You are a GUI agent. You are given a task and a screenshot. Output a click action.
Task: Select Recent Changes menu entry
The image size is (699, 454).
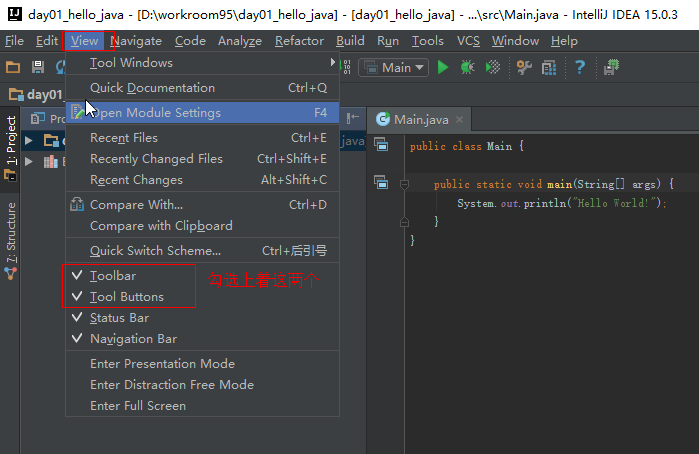[202, 180]
